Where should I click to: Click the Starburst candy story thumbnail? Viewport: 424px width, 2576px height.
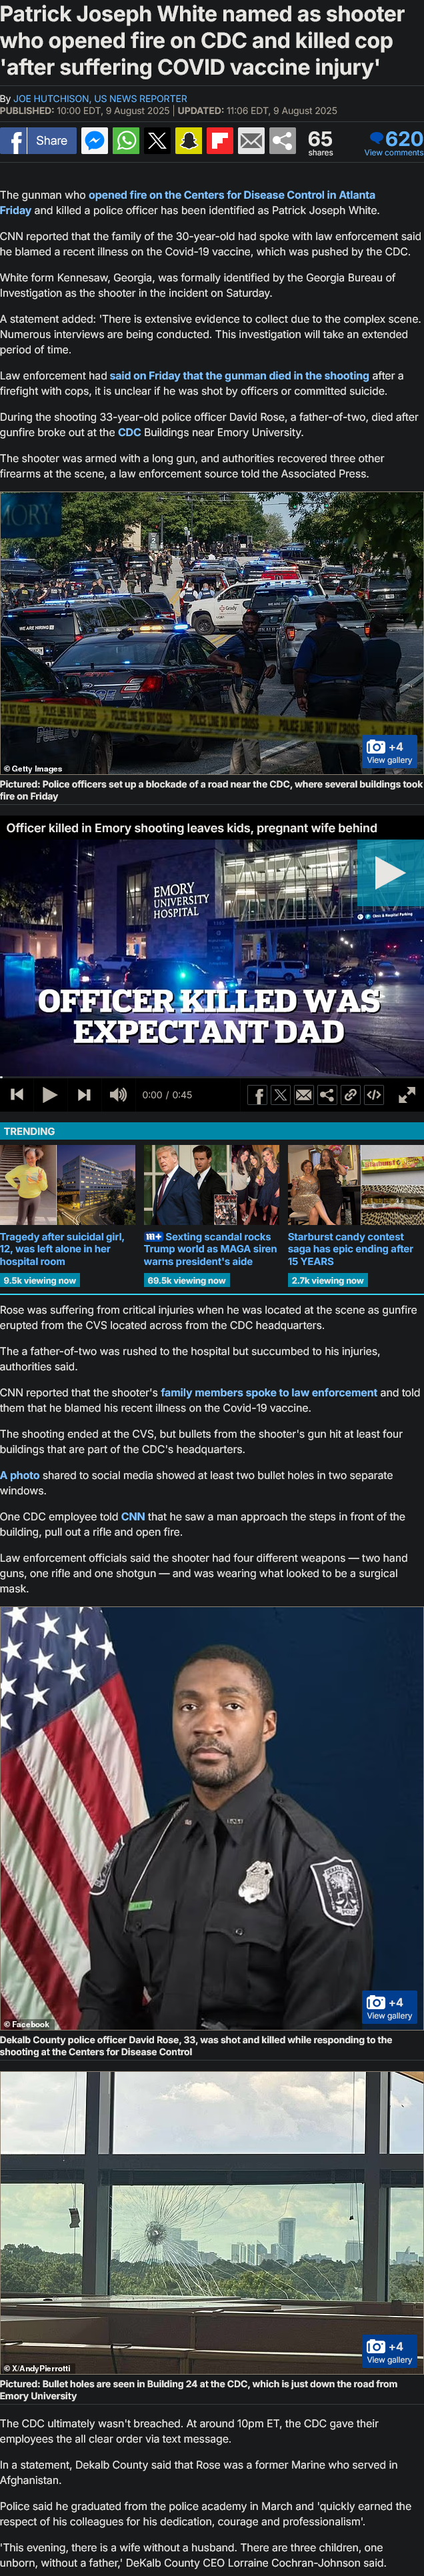coord(356,1185)
